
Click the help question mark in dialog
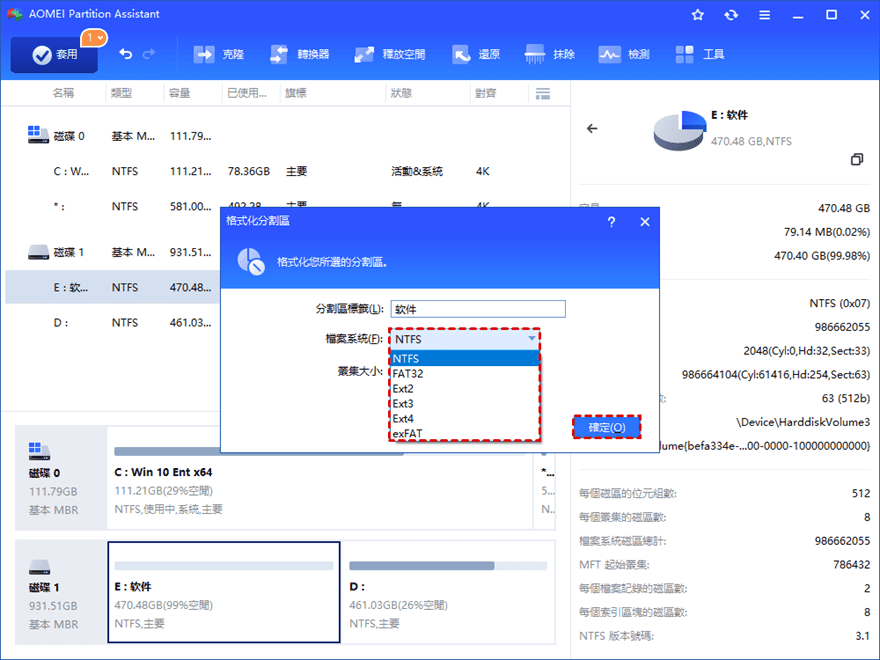coord(611,222)
